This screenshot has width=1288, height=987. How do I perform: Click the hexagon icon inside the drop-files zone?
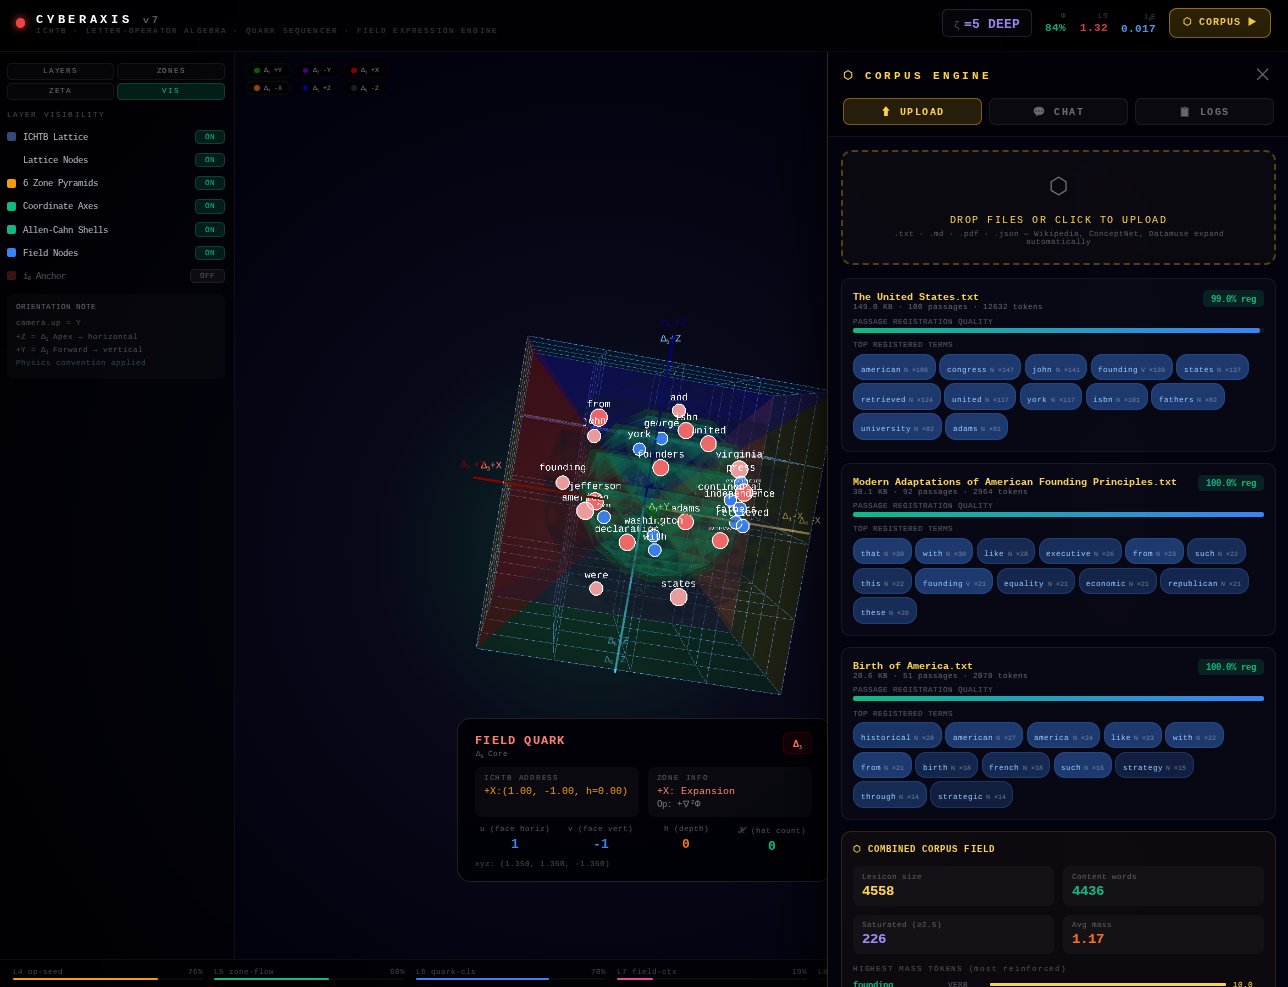click(x=1058, y=186)
